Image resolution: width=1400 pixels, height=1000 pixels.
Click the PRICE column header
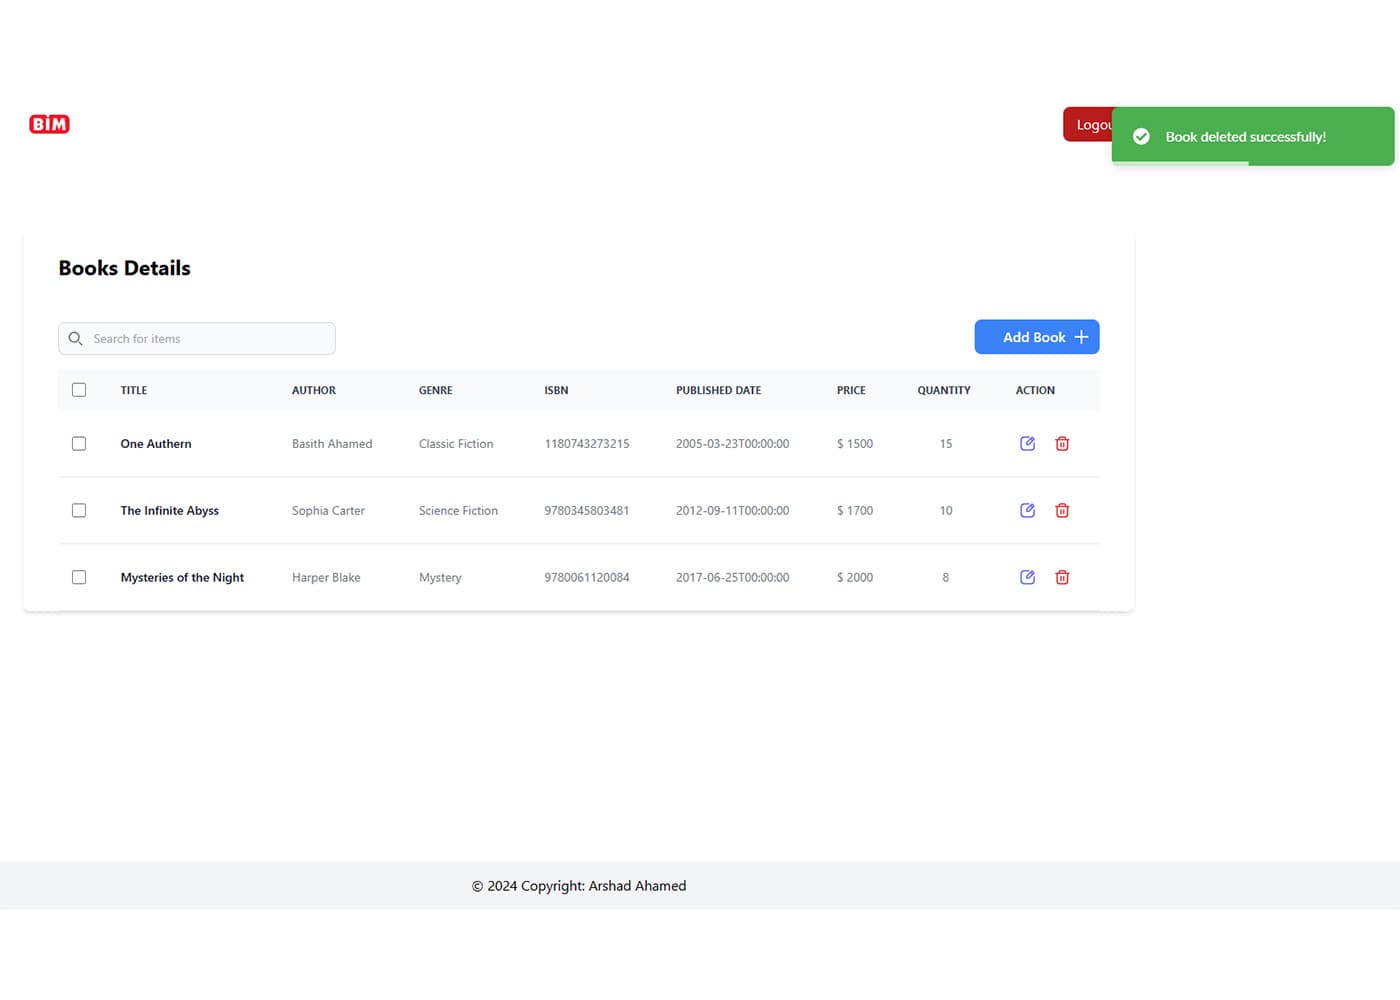851,390
